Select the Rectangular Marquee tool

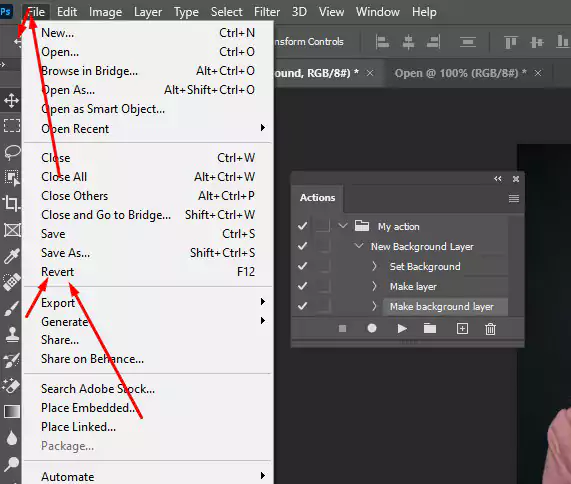[12, 125]
